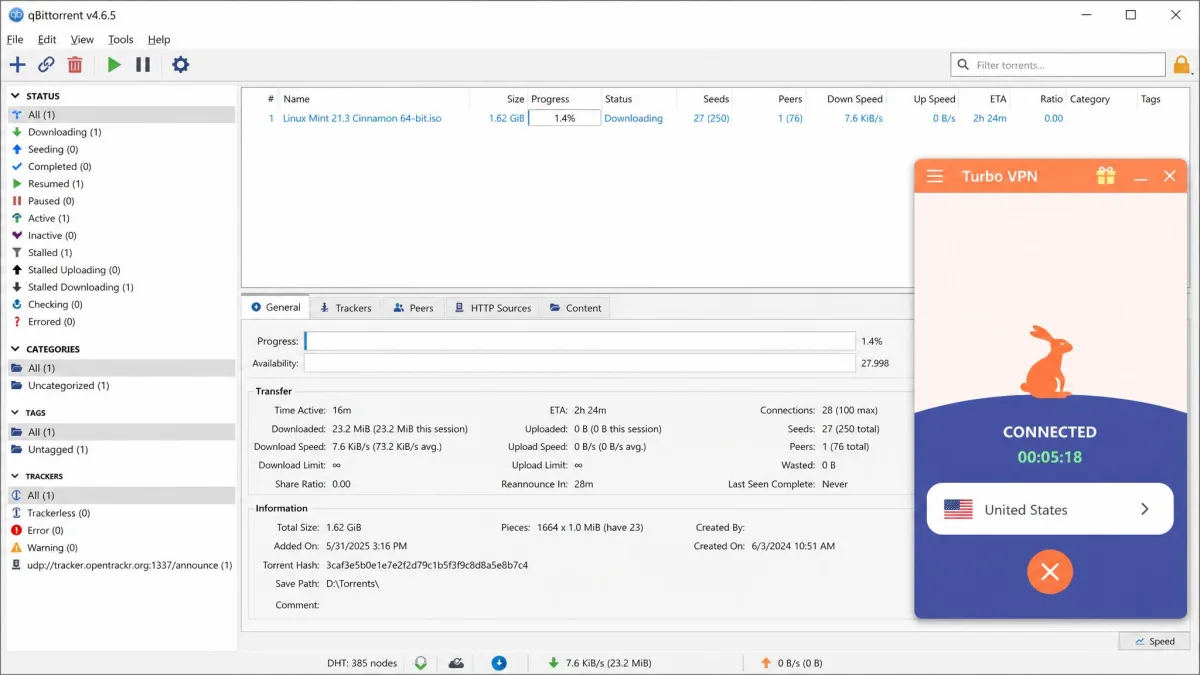Switch to the Trackers tab
1200x675 pixels.
[x=345, y=308]
